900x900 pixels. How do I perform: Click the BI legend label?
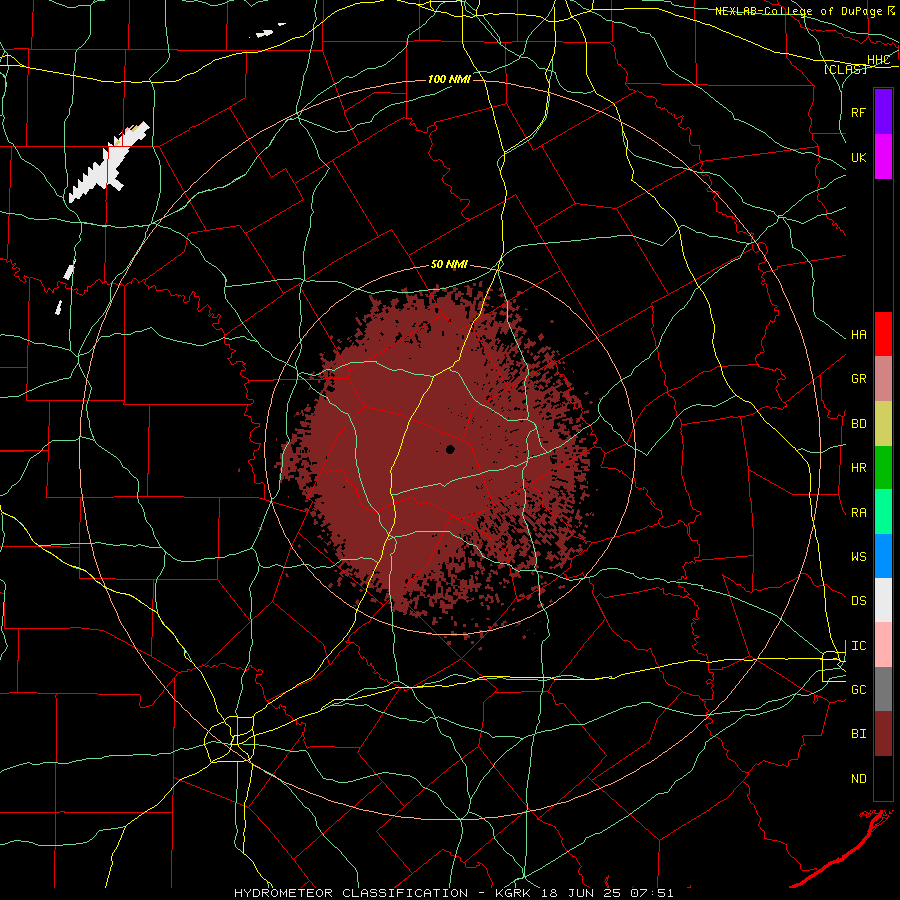858,734
